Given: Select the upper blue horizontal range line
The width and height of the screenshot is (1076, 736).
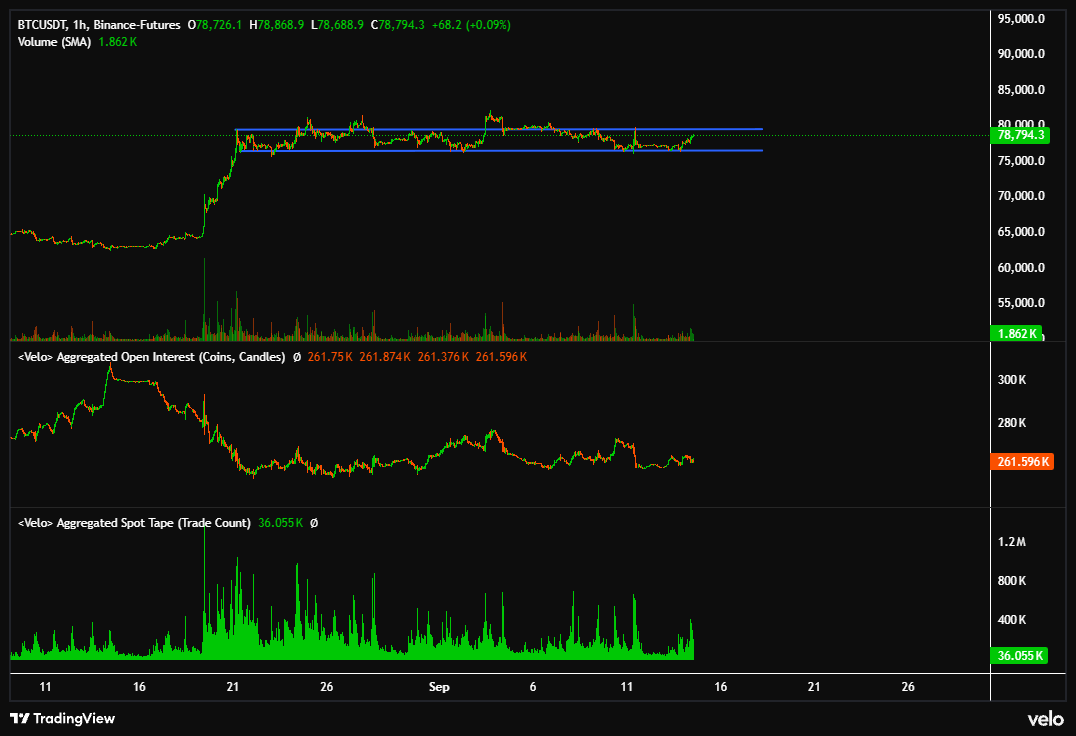Looking at the screenshot, I should (x=499, y=129).
